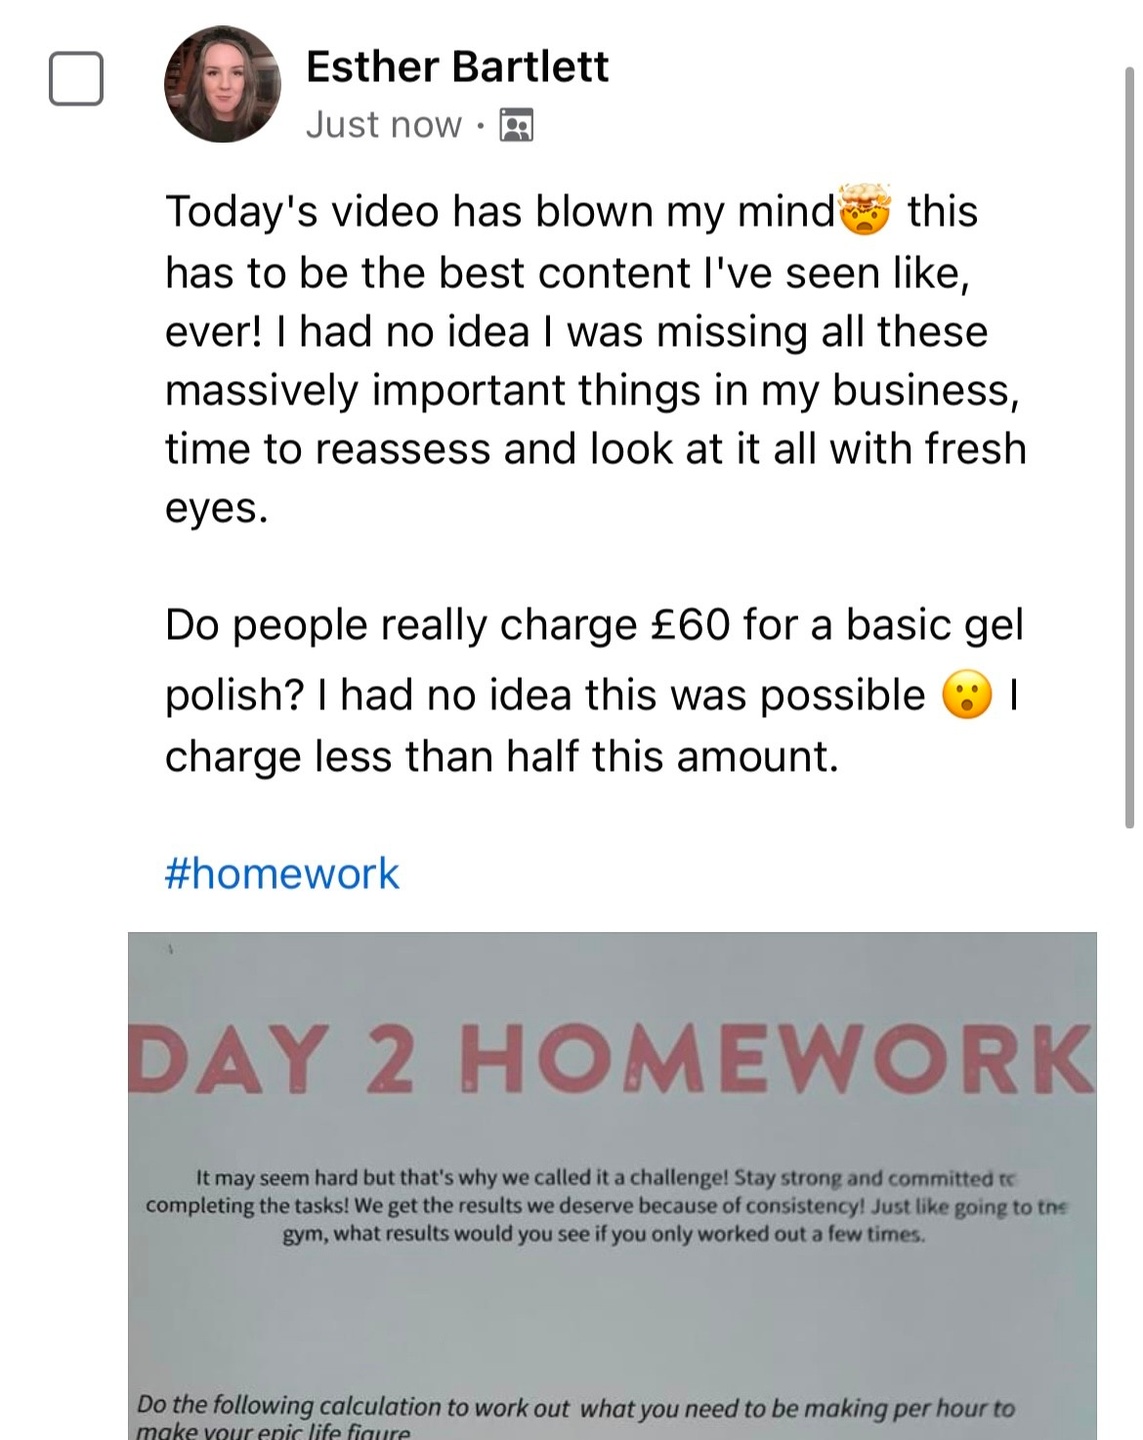Screen dimensions: 1143x1440
Task: Open the #homework hashtag
Action: 282,873
